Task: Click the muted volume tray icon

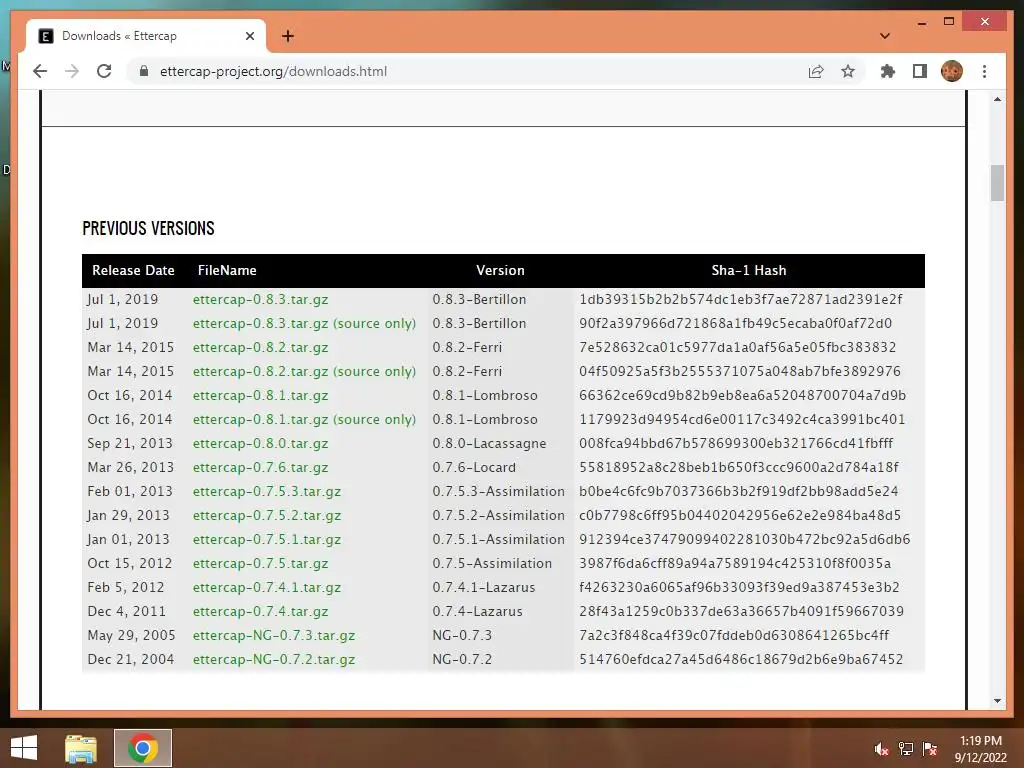Action: coord(882,749)
